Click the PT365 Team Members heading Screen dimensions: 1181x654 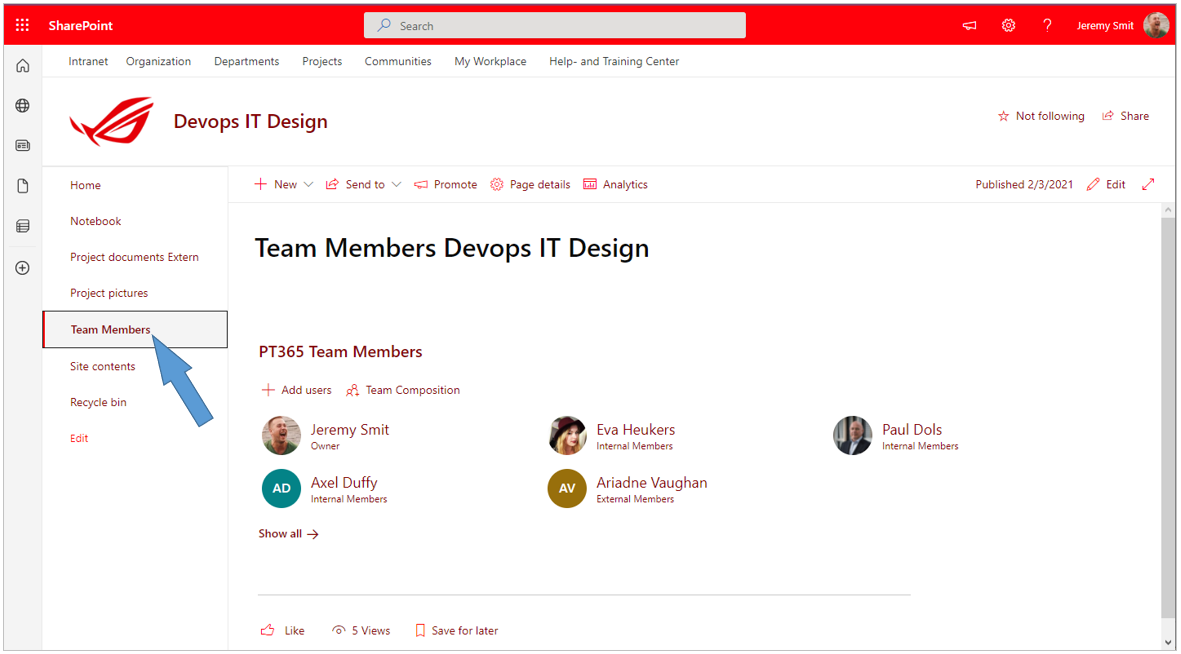click(340, 352)
